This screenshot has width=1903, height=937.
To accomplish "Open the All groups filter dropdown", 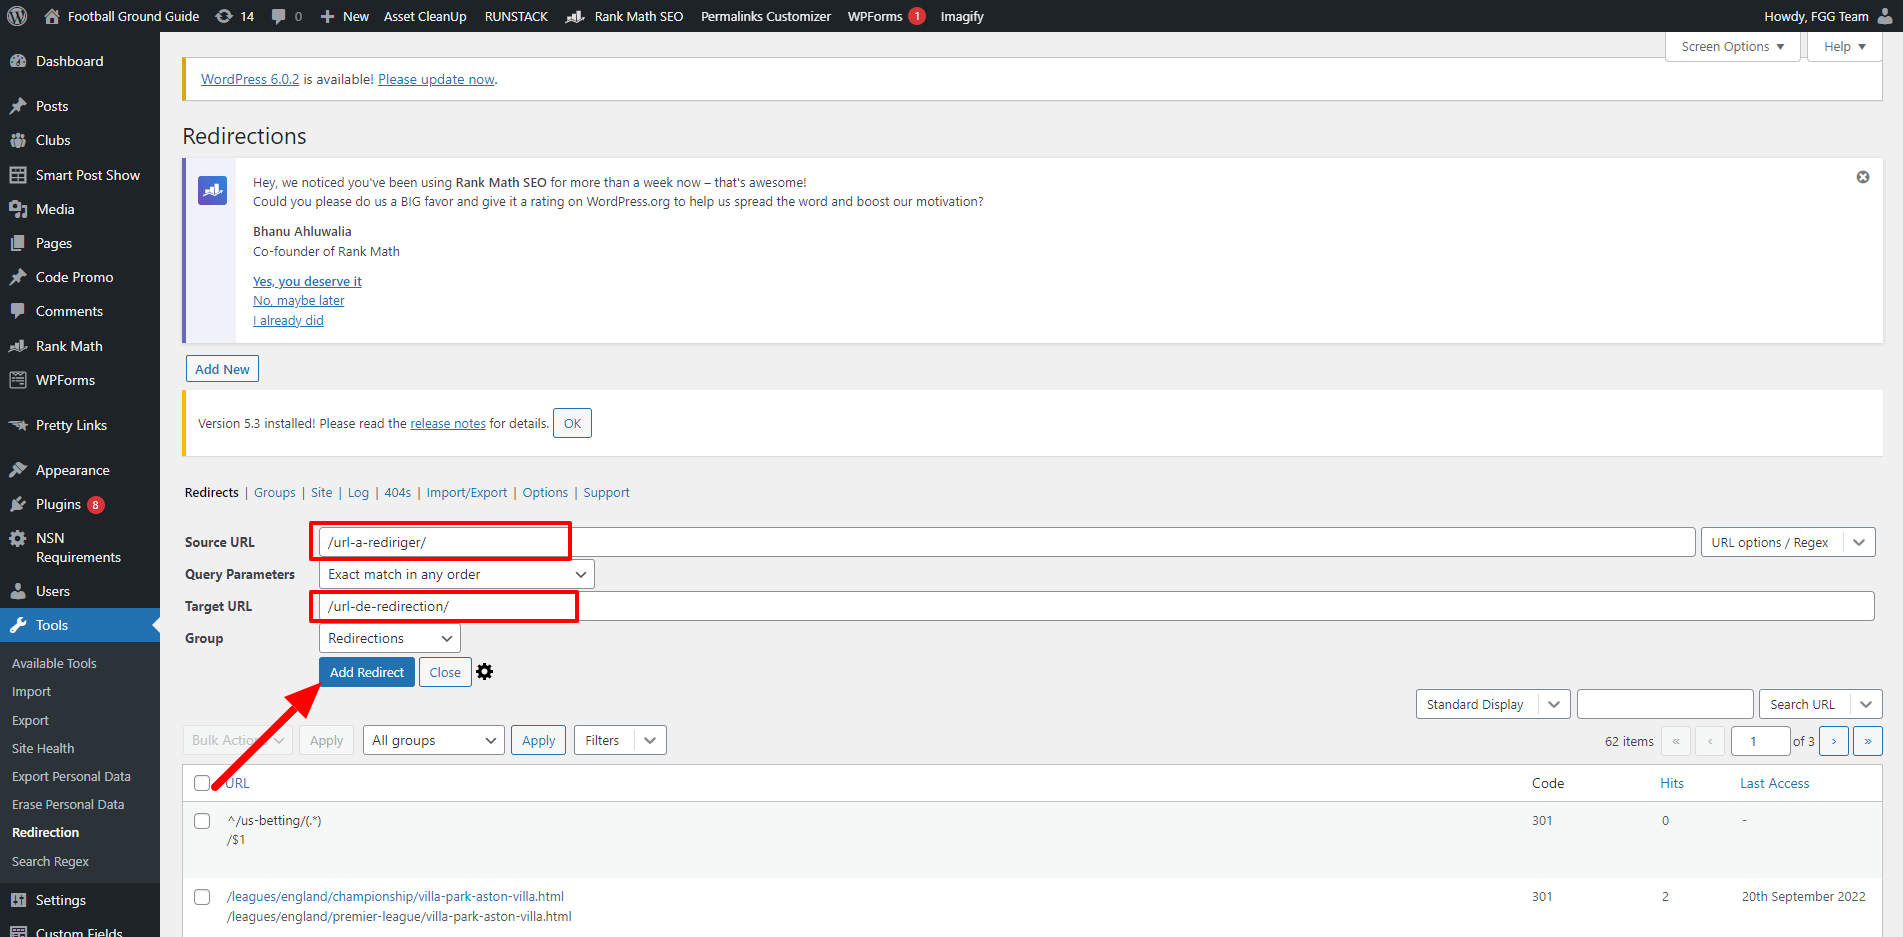I will point(433,740).
